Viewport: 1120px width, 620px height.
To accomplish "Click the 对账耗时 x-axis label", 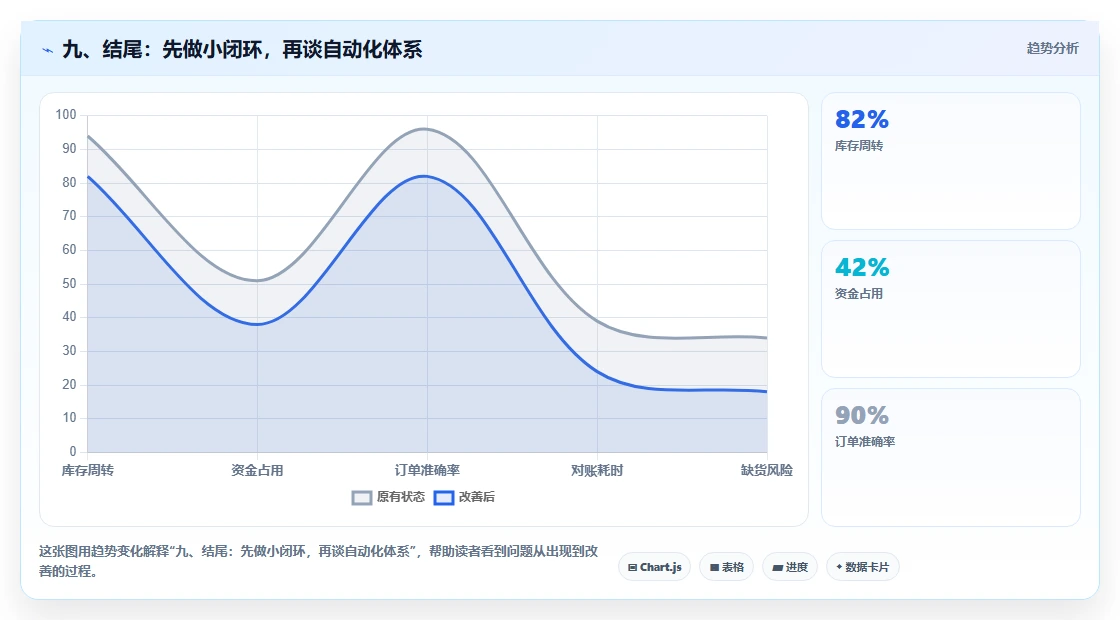I will 597,470.
